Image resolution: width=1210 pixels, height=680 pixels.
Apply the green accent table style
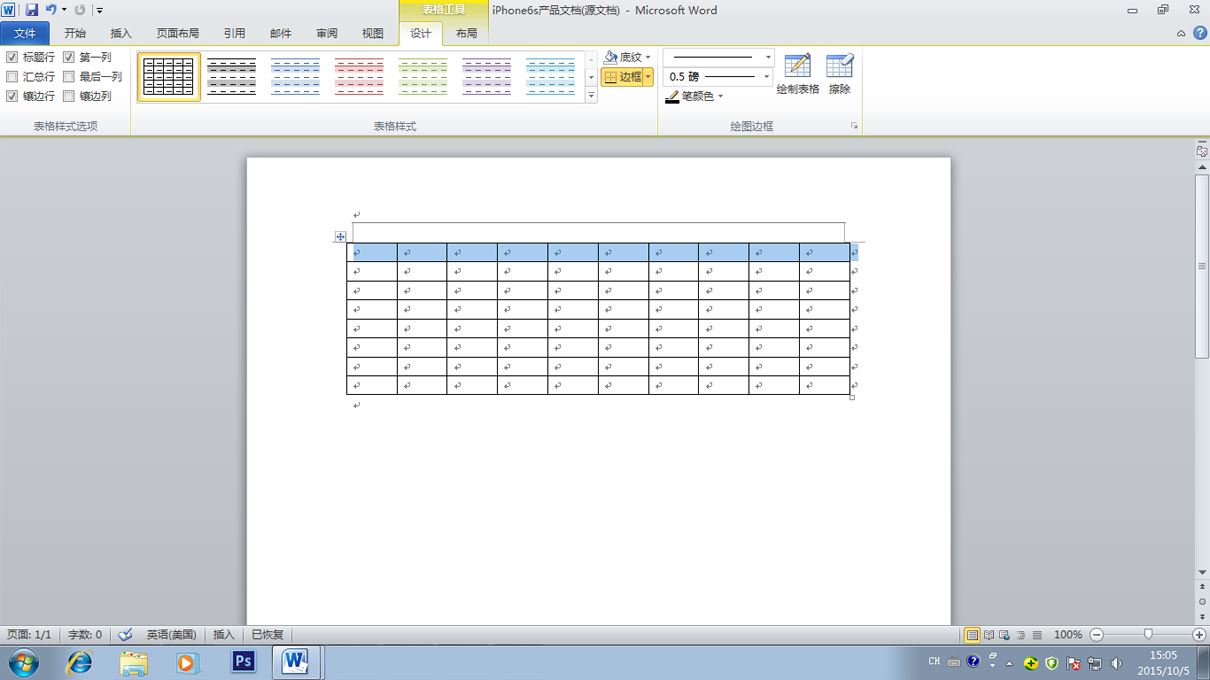(x=423, y=77)
